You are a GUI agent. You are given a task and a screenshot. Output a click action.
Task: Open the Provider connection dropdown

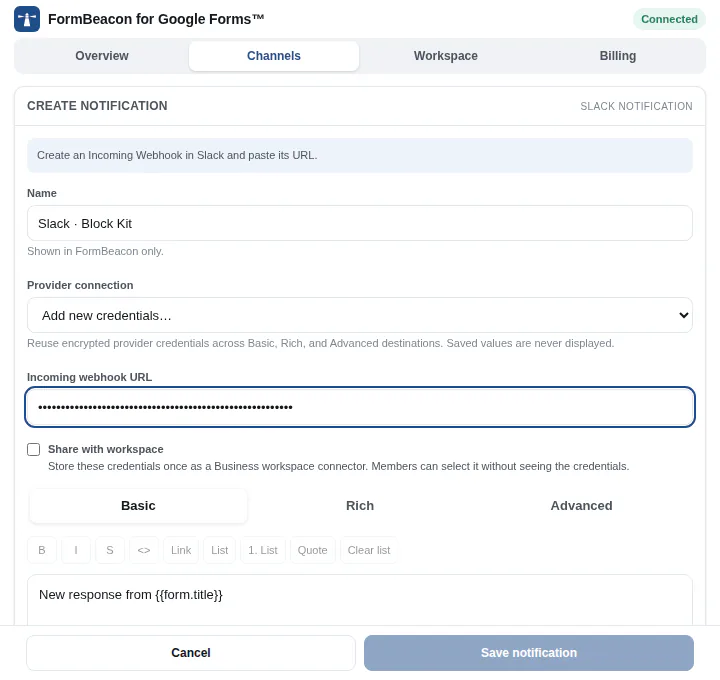360,315
